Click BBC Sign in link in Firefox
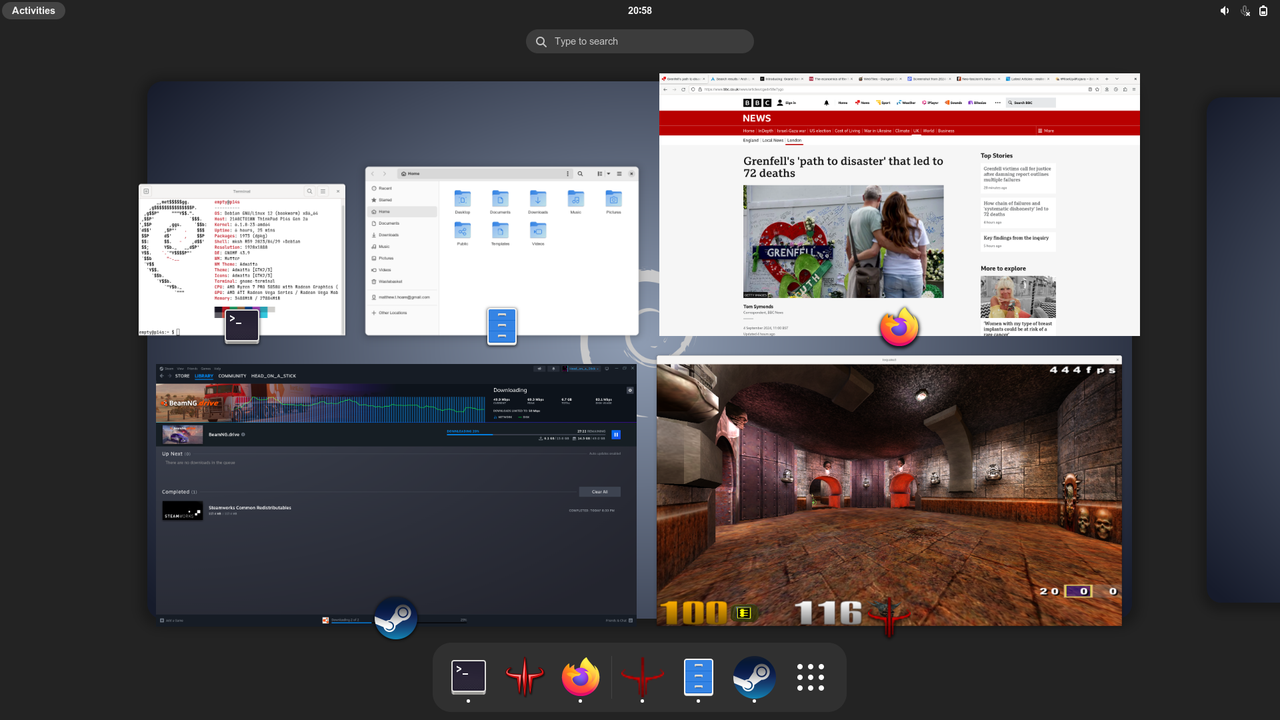This screenshot has width=1280, height=720. [787, 102]
